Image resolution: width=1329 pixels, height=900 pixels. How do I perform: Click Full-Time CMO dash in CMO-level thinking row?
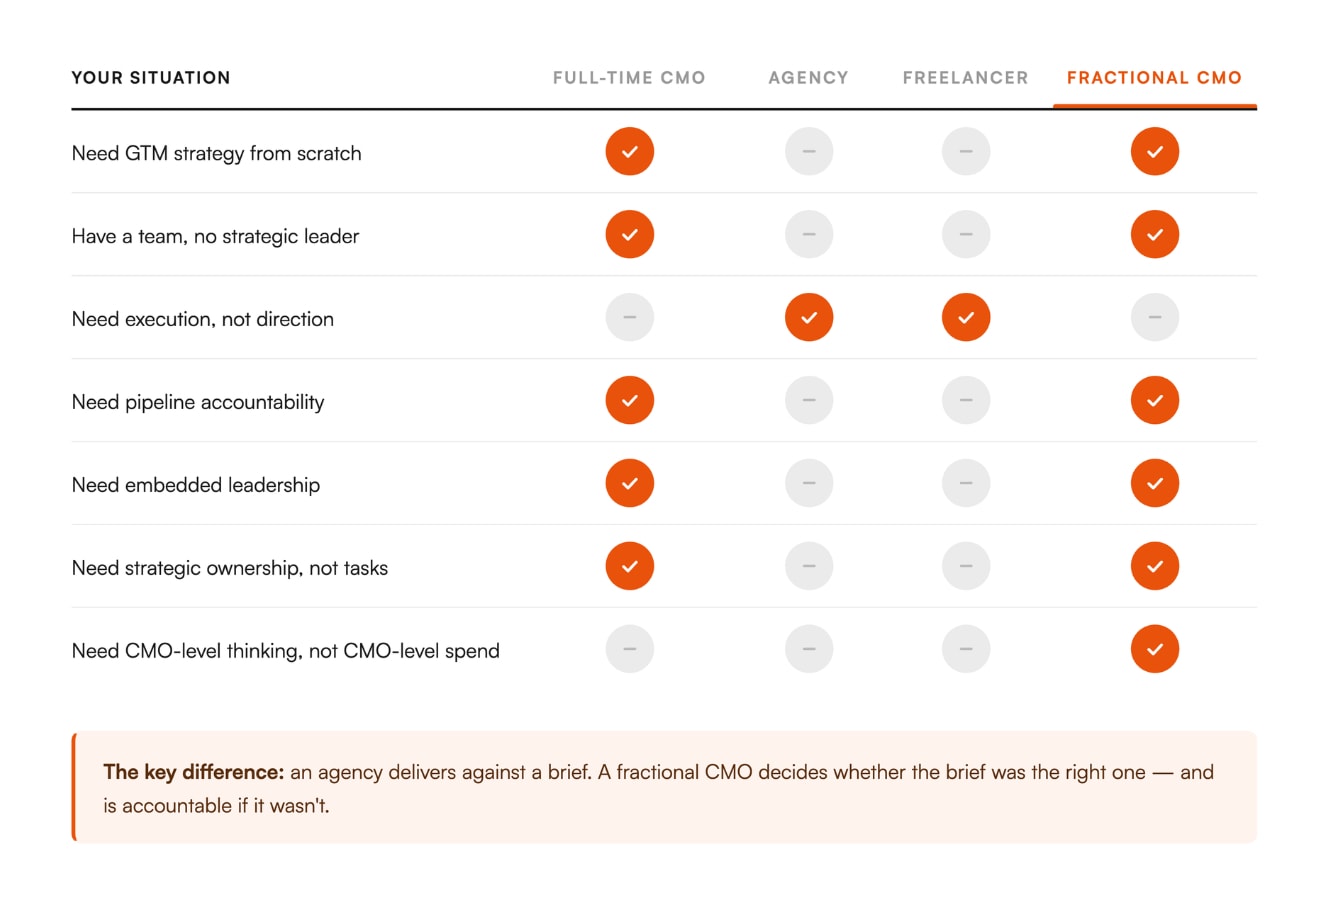[x=629, y=649]
